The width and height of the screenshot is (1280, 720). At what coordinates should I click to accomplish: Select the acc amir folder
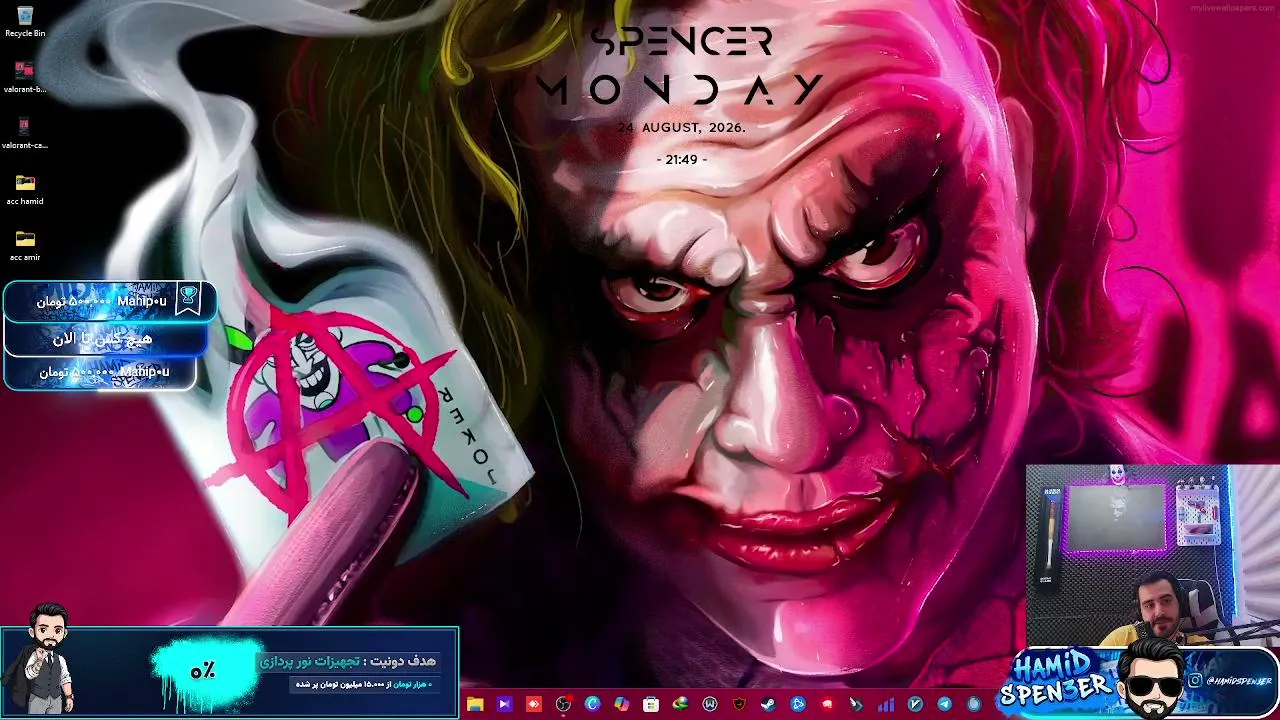click(25, 244)
